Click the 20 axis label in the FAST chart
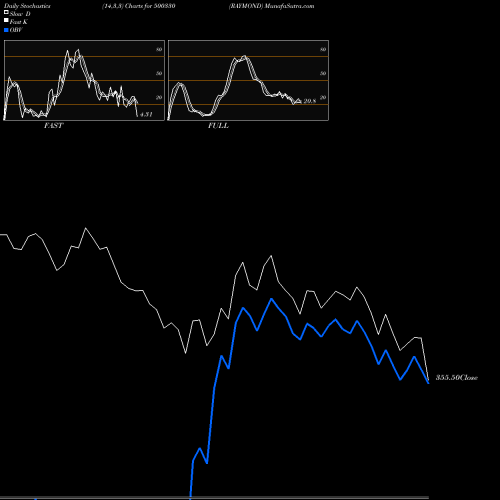500x500 pixels. pyautogui.click(x=159, y=97)
